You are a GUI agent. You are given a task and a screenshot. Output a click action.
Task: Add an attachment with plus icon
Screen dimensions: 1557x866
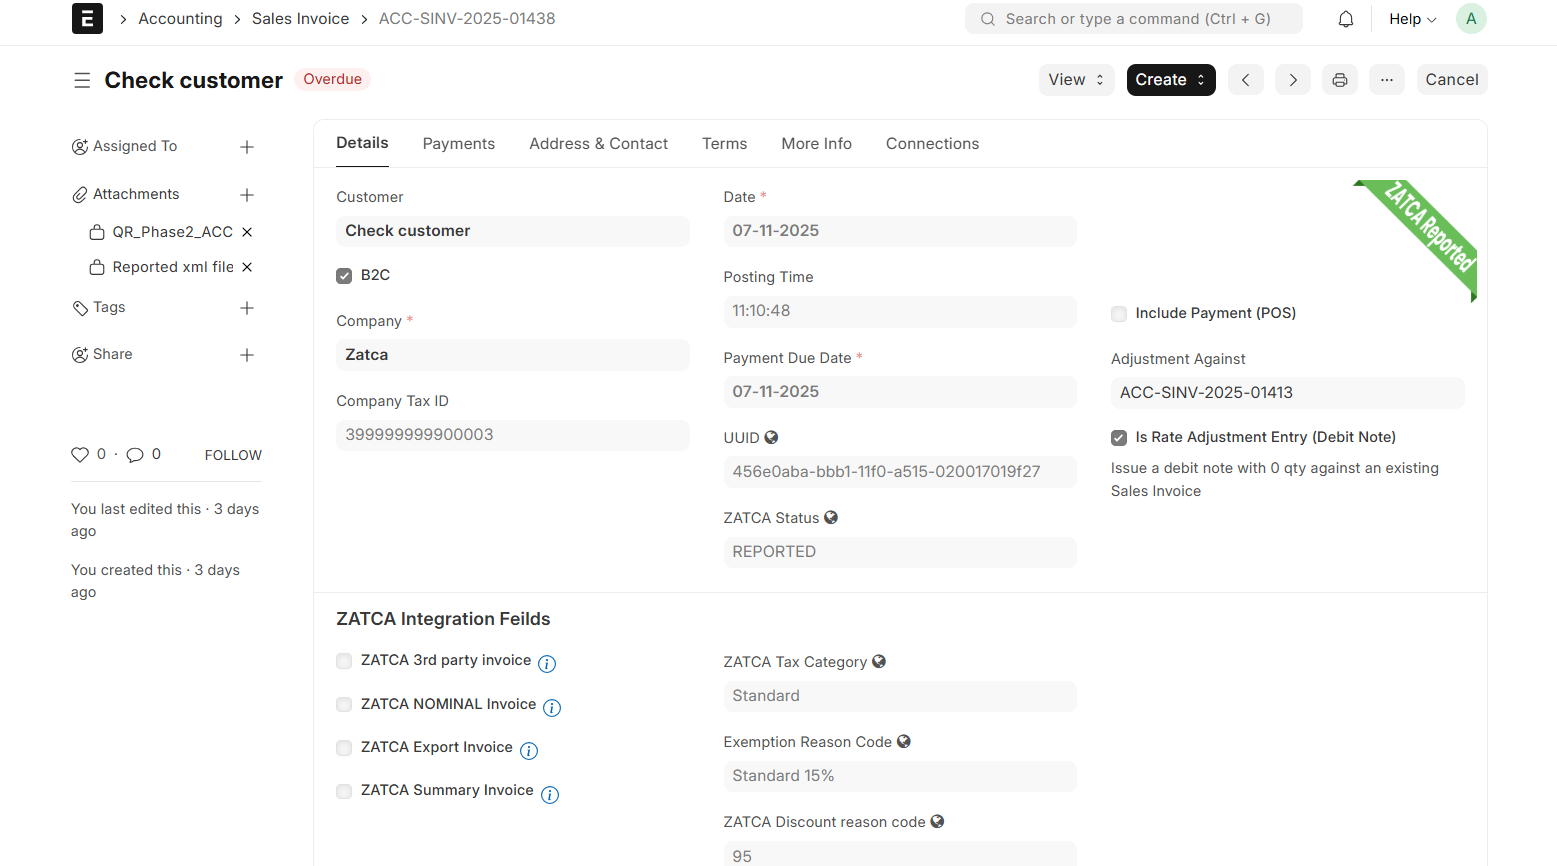pos(247,195)
